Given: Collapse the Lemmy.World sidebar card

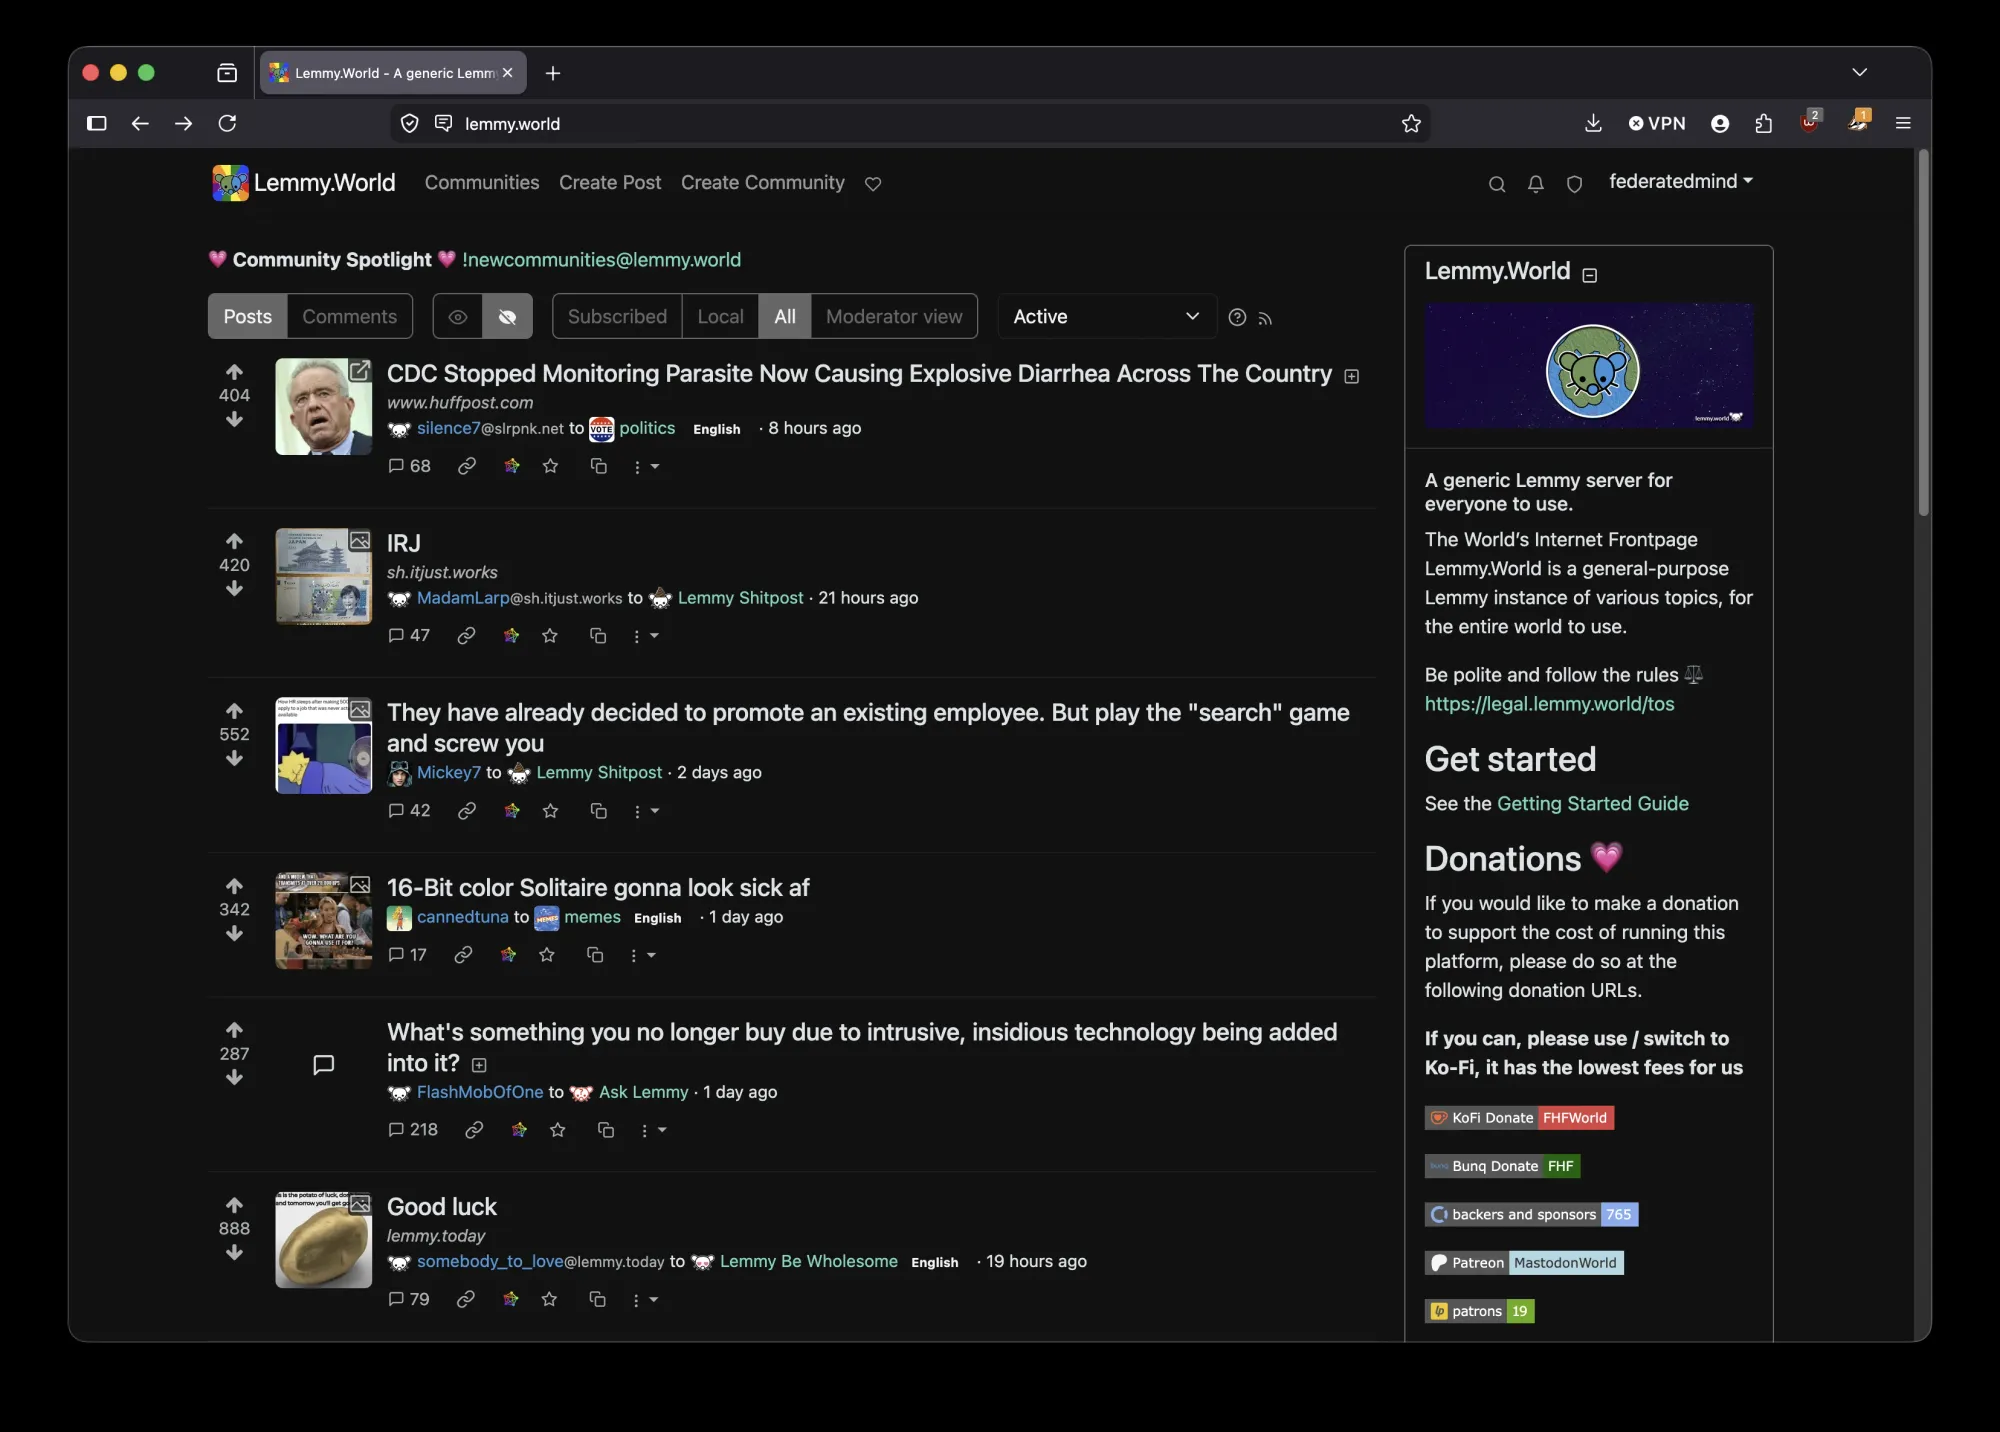Looking at the screenshot, I should pos(1590,275).
